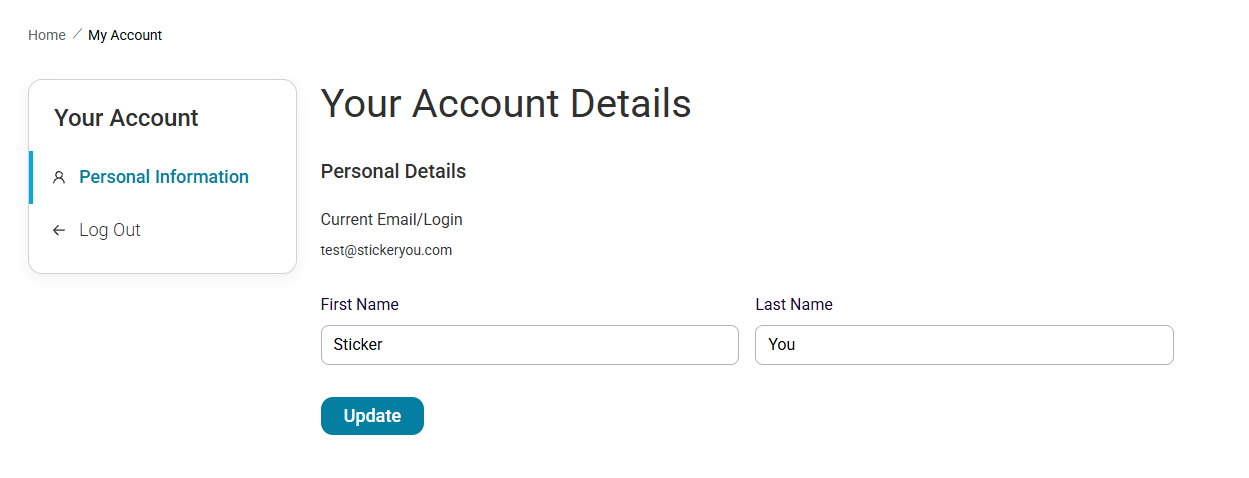Click the left arrow icon beside Log Out

59,231
